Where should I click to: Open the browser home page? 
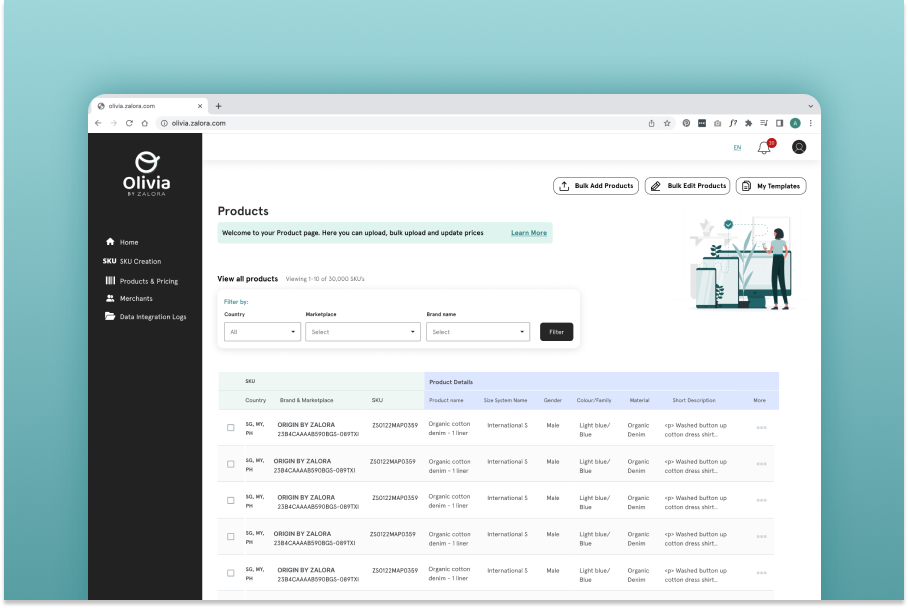pos(145,123)
